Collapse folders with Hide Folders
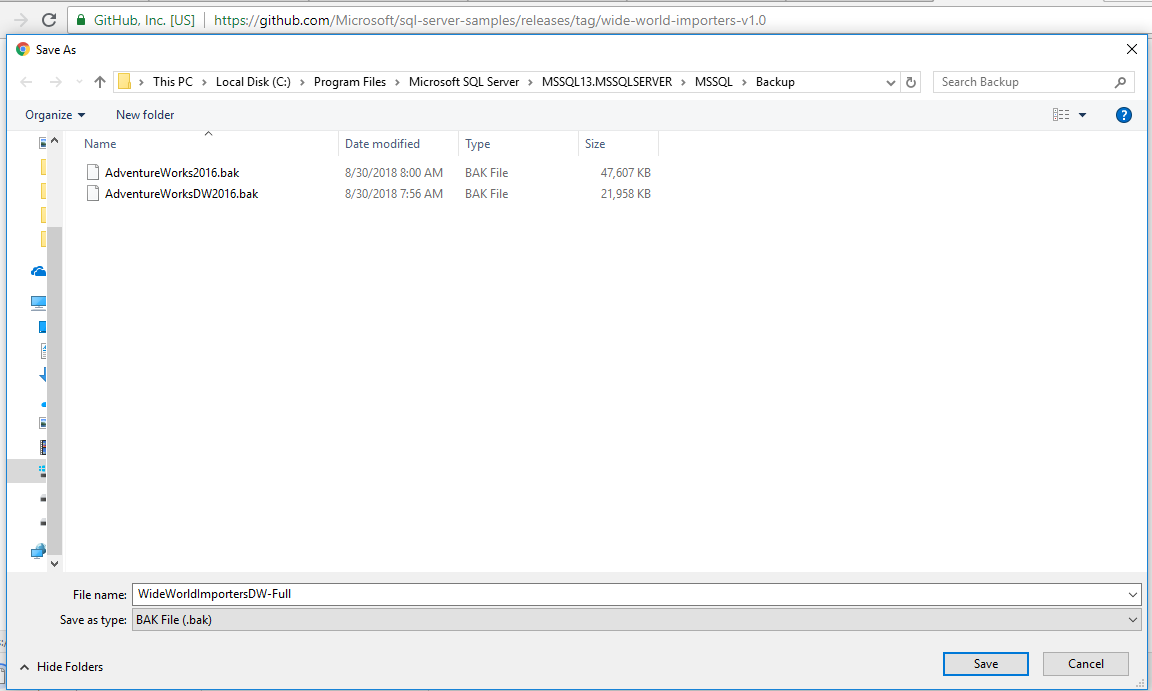The height and width of the screenshot is (691, 1152). (x=62, y=667)
